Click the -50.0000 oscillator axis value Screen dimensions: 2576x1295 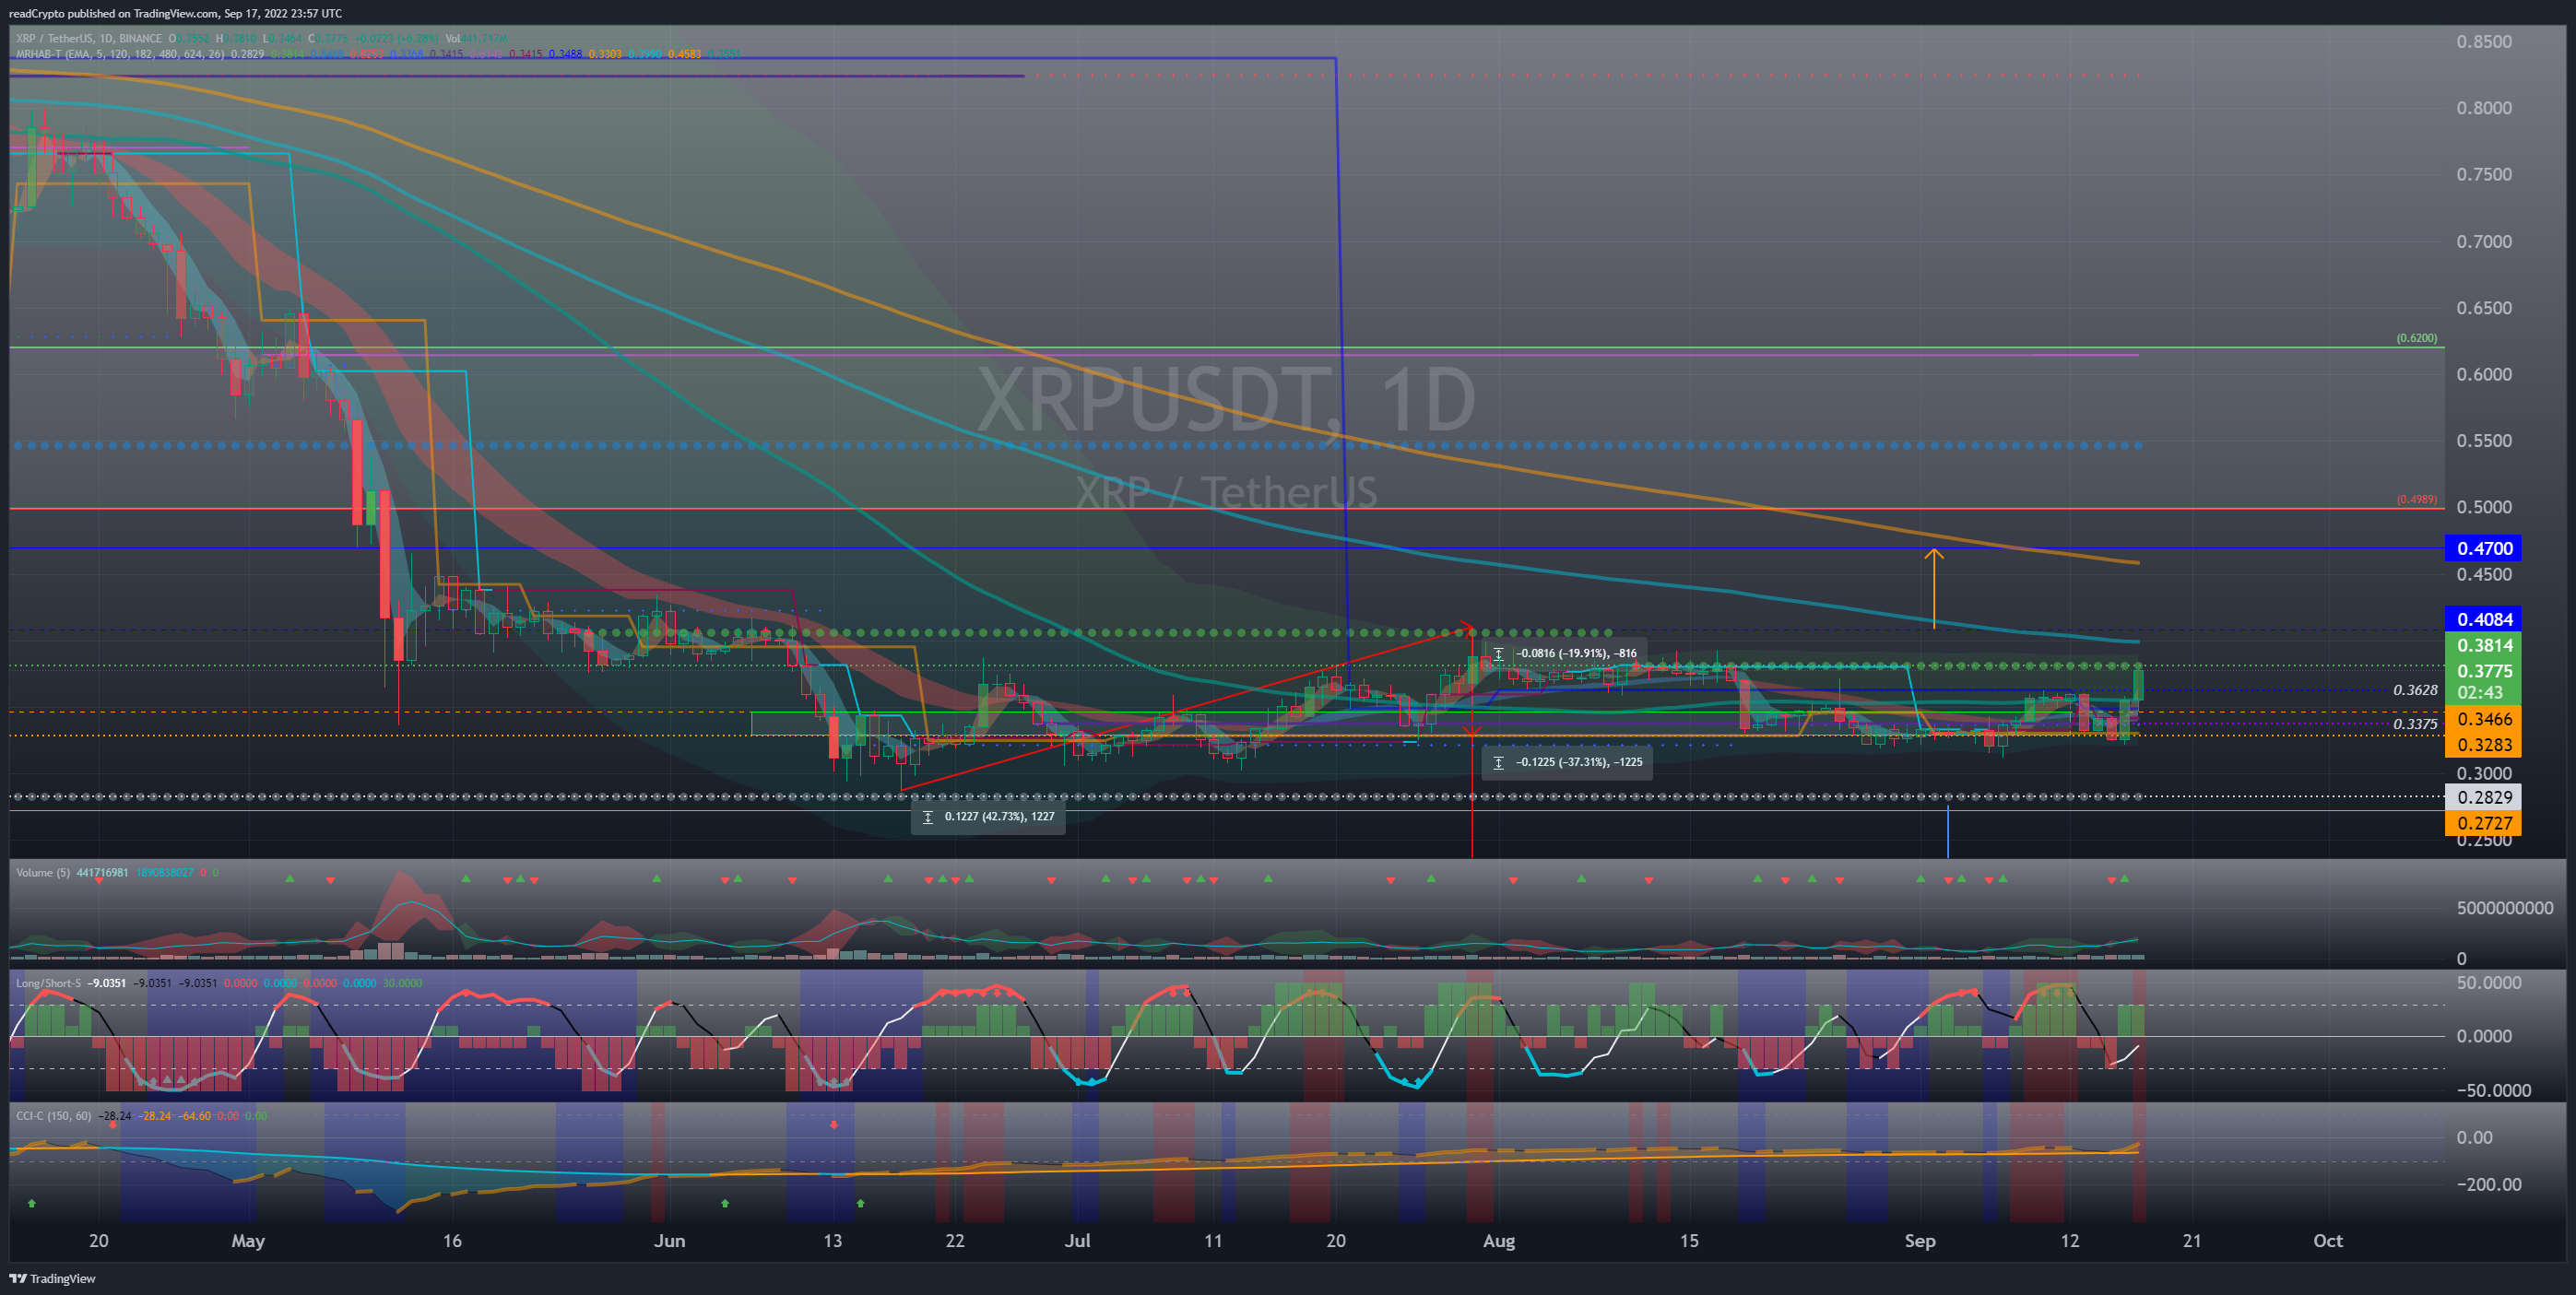pos(2493,1091)
